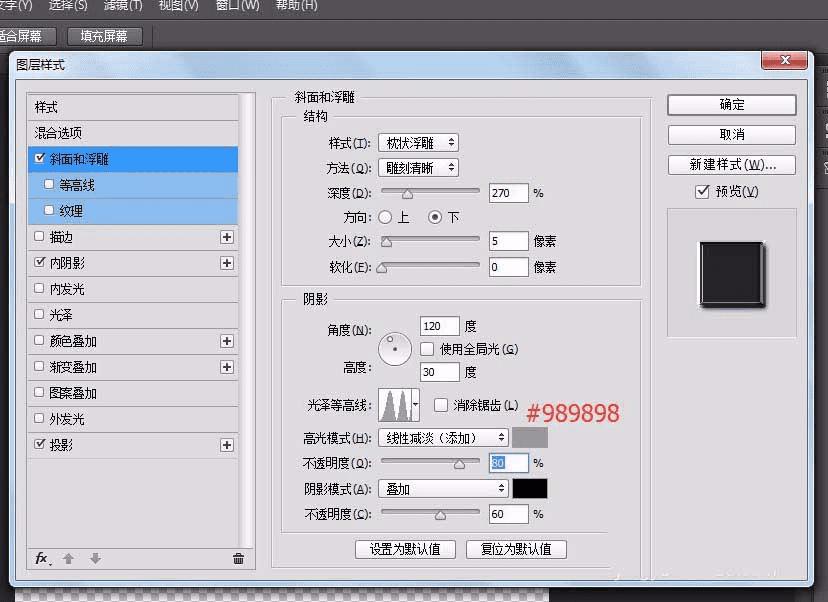Open the 滤镜(T) menu
828x602 pixels.
pos(123,6)
